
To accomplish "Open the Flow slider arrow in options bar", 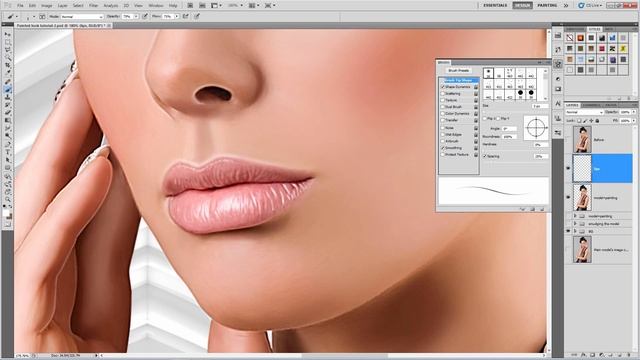I will 177,17.
